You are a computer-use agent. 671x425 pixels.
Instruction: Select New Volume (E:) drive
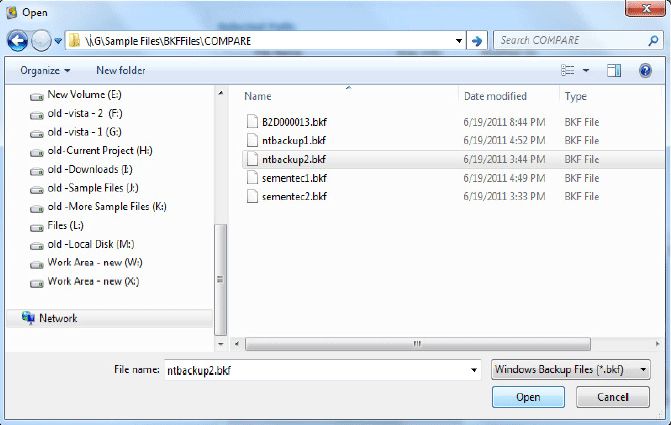click(x=84, y=95)
